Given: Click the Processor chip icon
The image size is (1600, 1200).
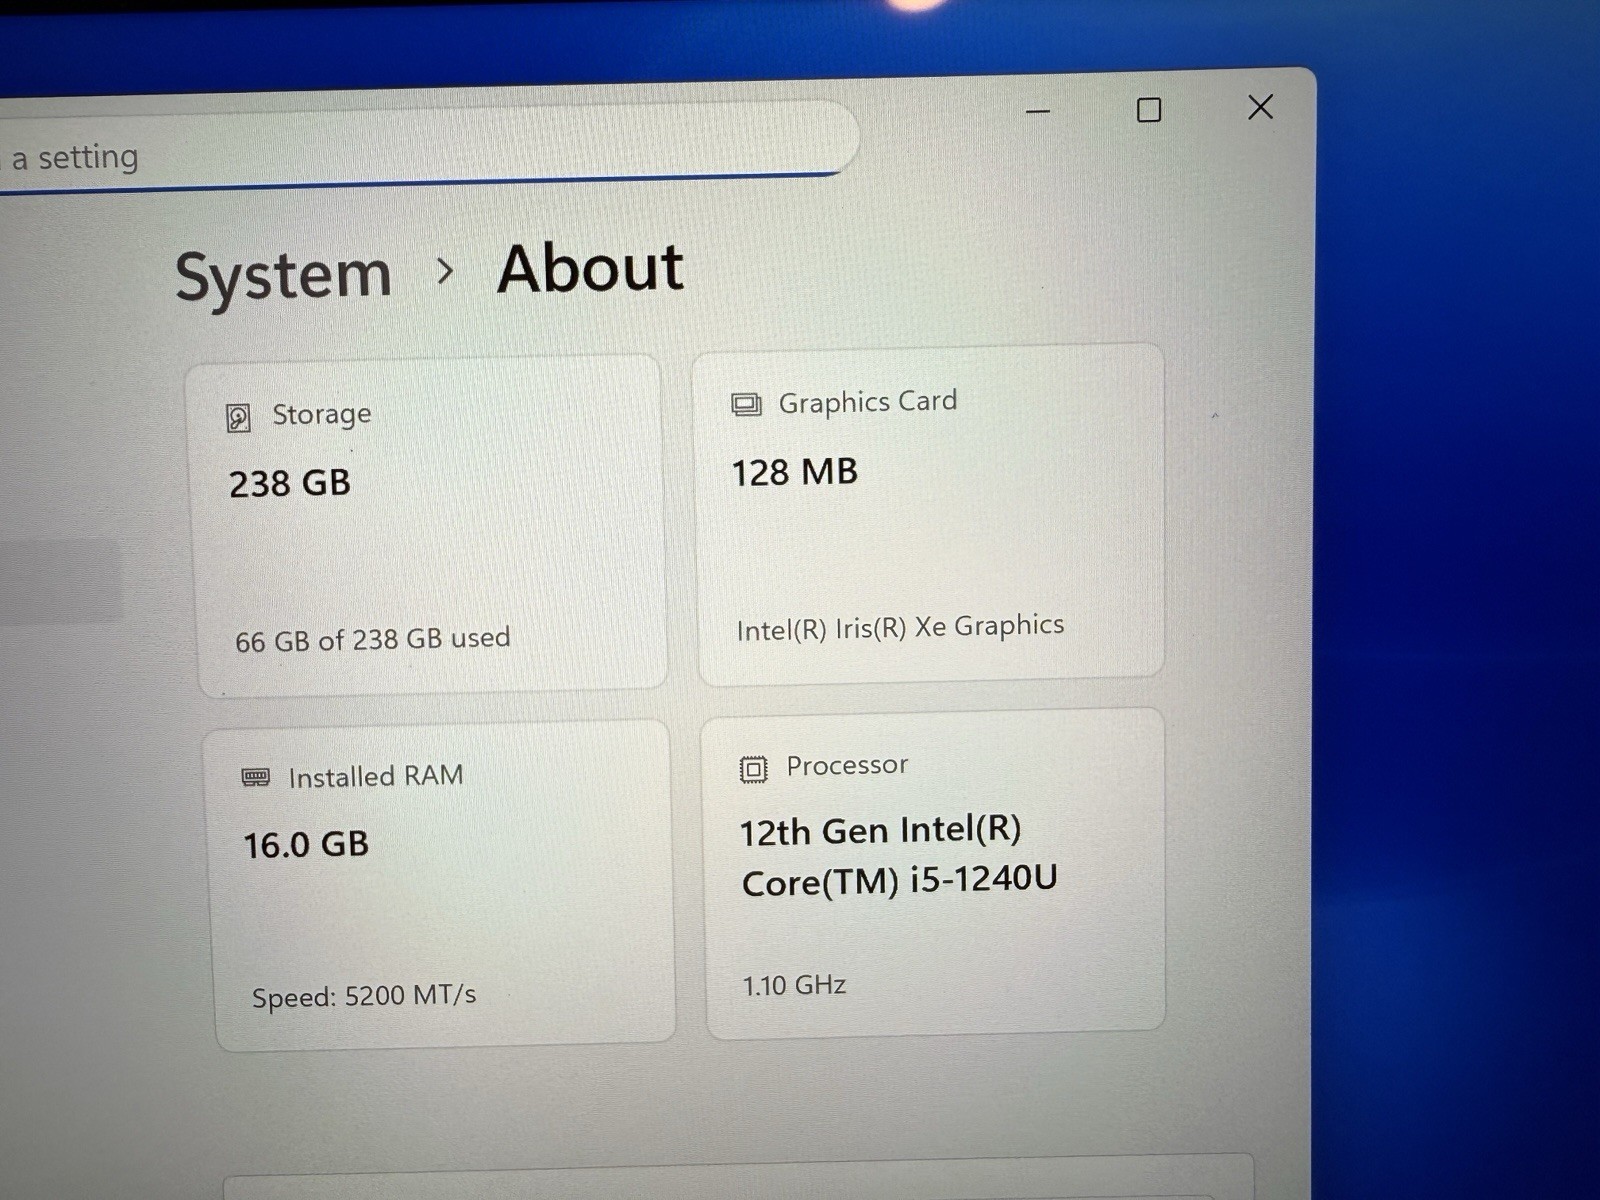Looking at the screenshot, I should (753, 768).
